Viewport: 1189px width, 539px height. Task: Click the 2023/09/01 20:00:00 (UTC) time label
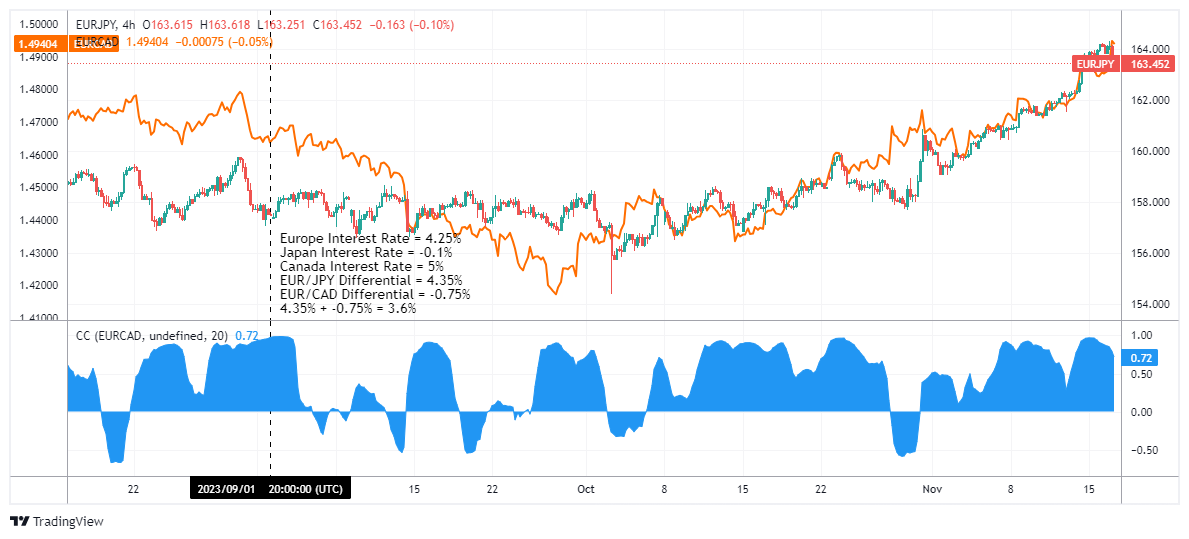[x=270, y=489]
